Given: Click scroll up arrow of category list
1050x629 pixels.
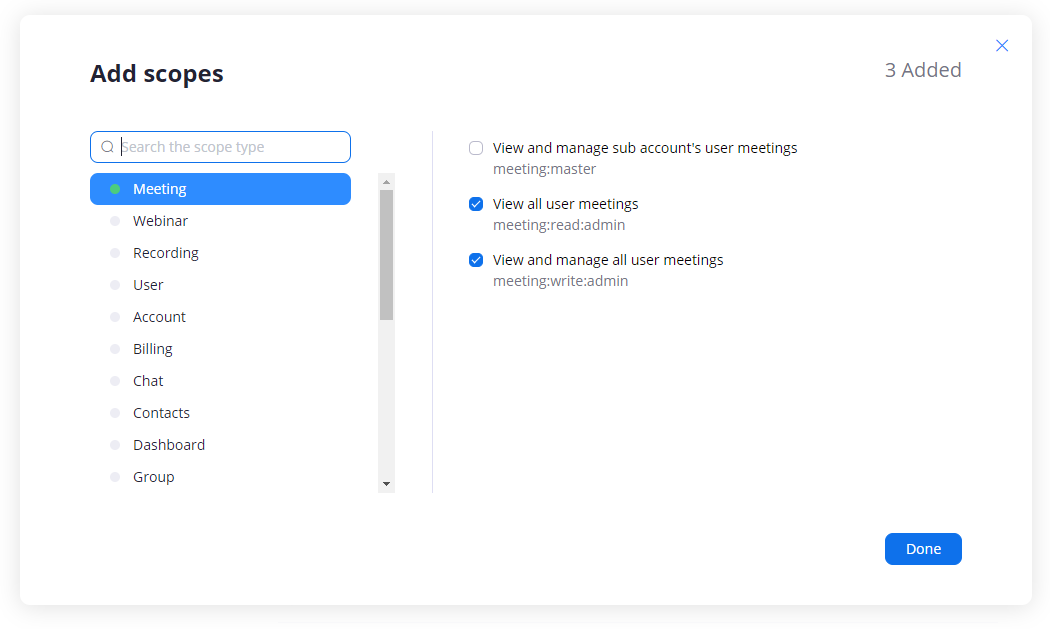Looking at the screenshot, I should coord(386,182).
